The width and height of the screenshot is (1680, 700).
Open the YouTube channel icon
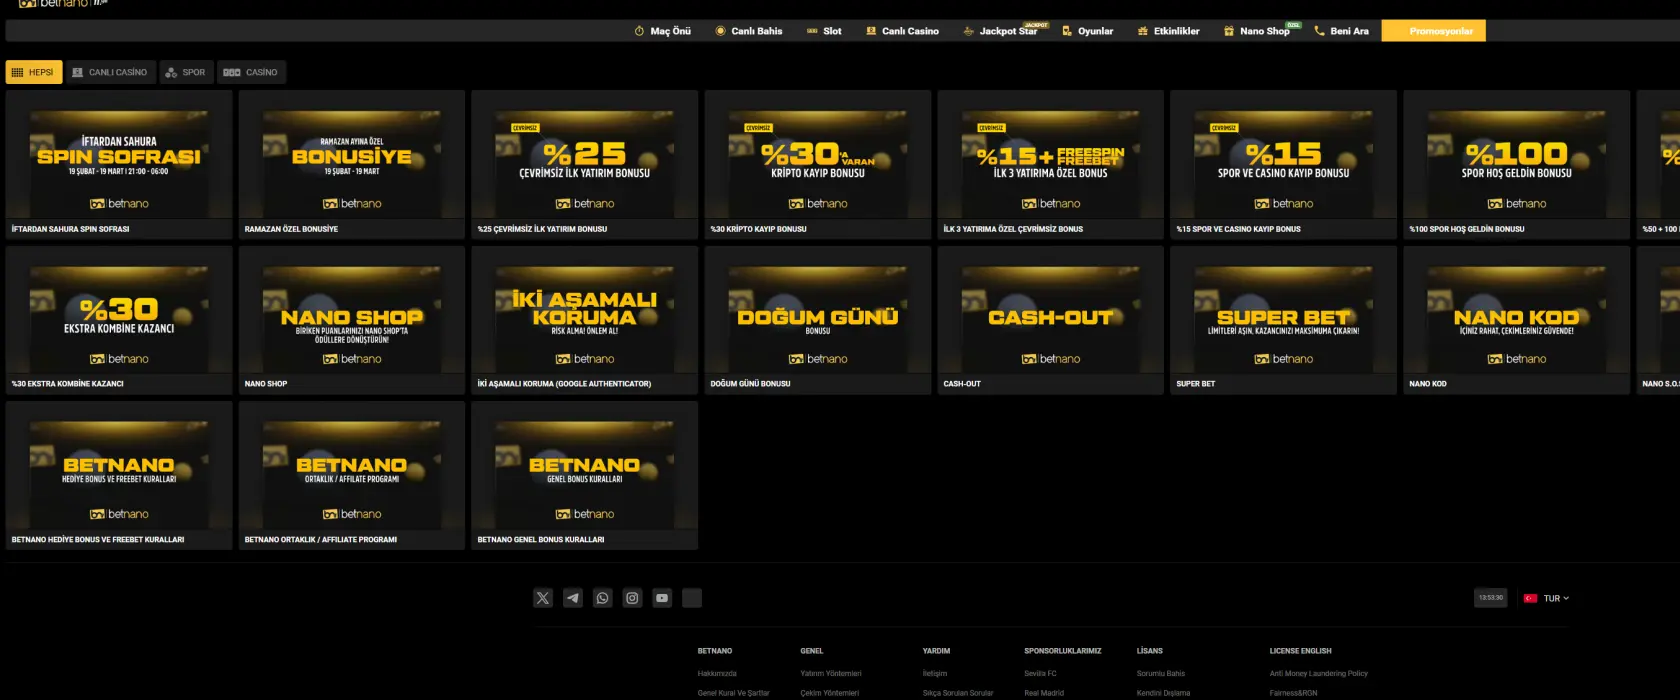662,598
